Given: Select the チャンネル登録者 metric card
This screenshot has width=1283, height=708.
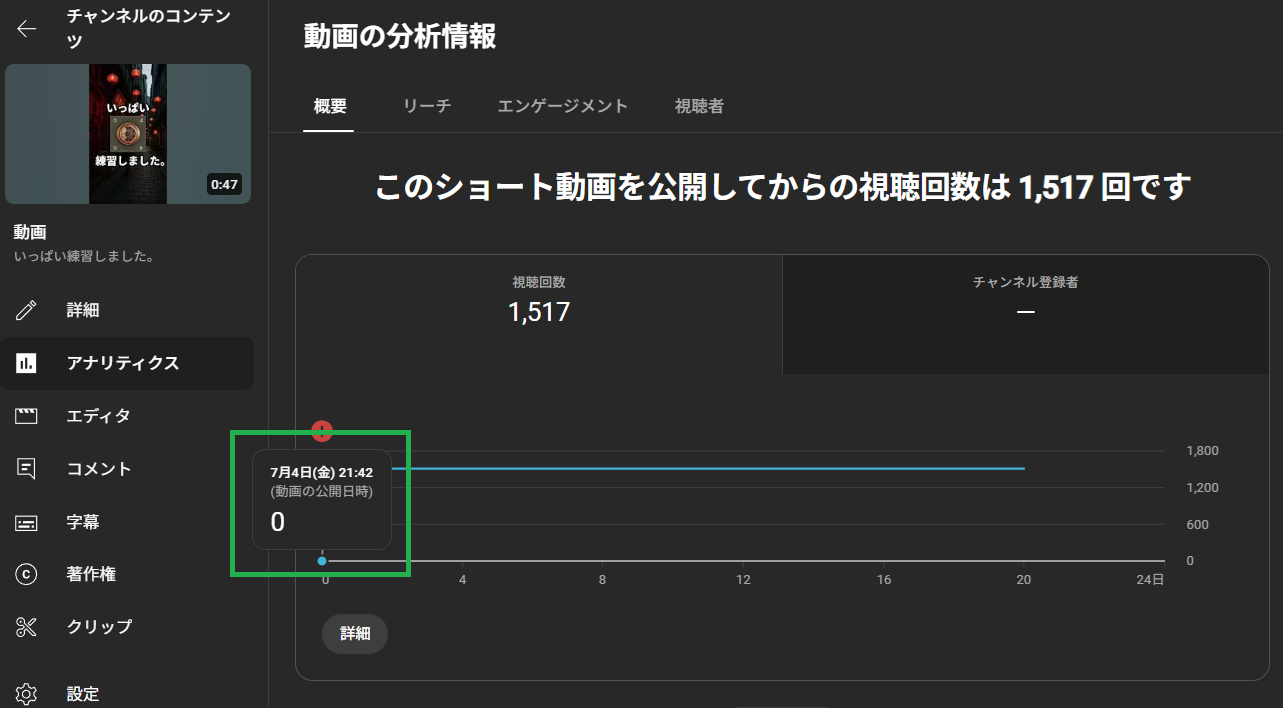Looking at the screenshot, I should [x=1026, y=314].
